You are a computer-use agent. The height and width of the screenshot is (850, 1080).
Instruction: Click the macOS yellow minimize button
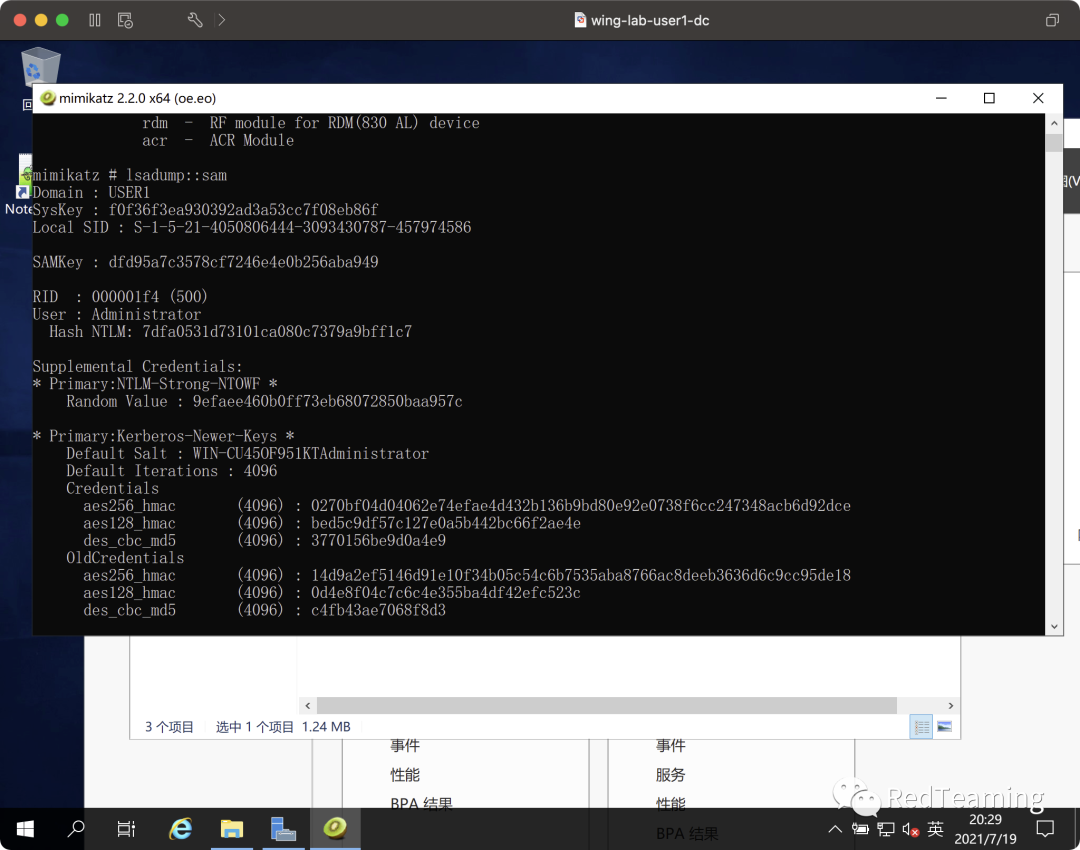point(41,20)
